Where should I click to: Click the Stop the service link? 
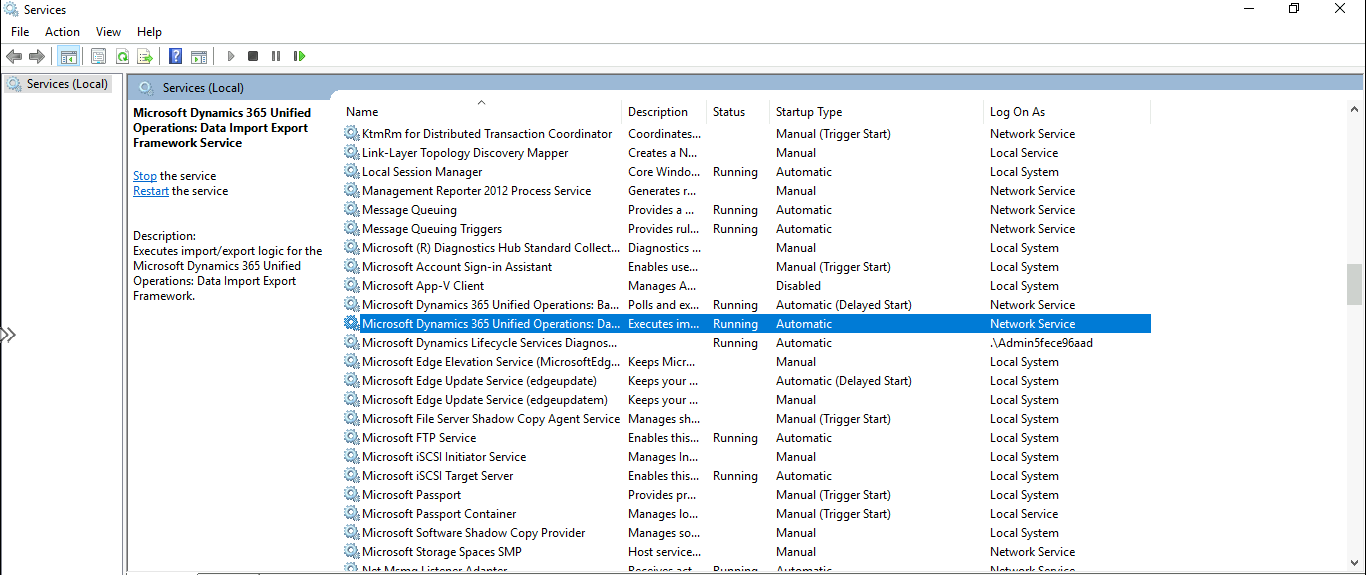pyautogui.click(x=145, y=176)
